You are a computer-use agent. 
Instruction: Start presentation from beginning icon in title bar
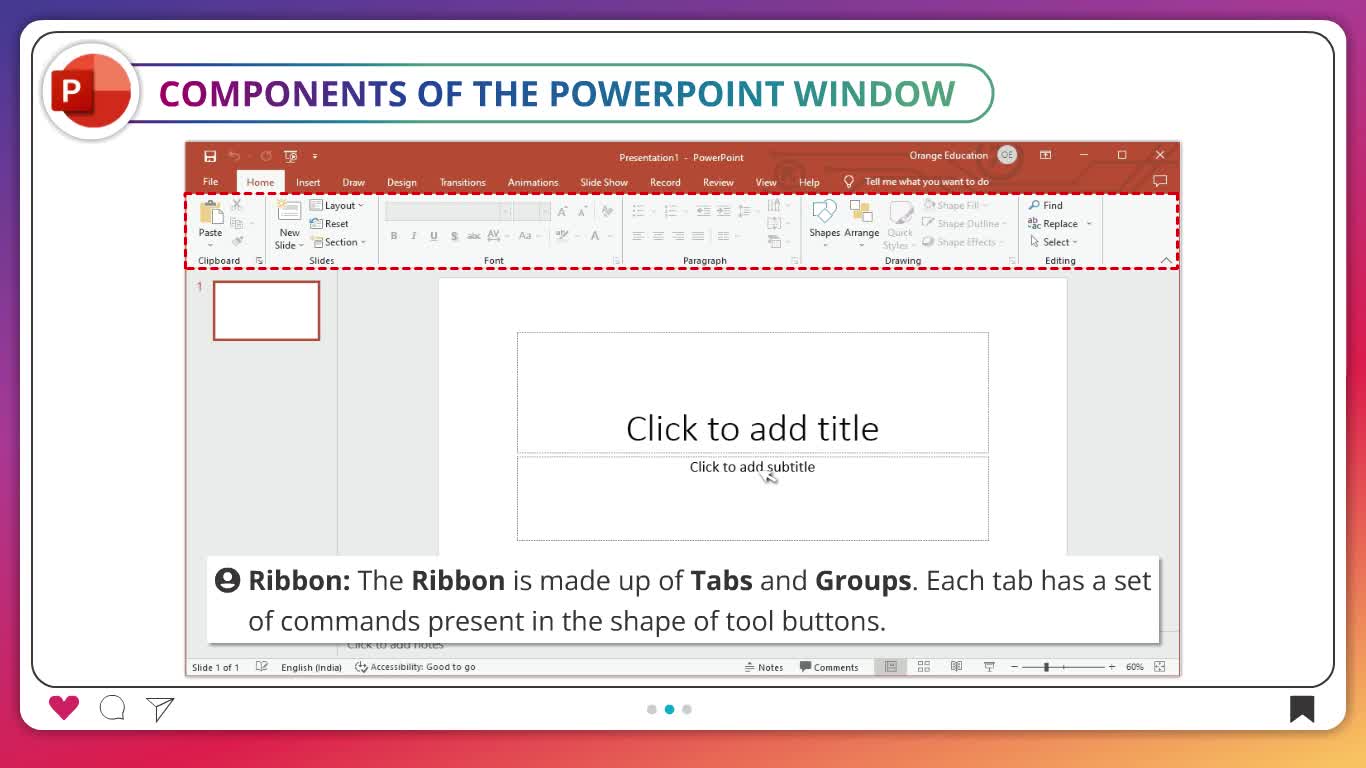[x=291, y=156]
